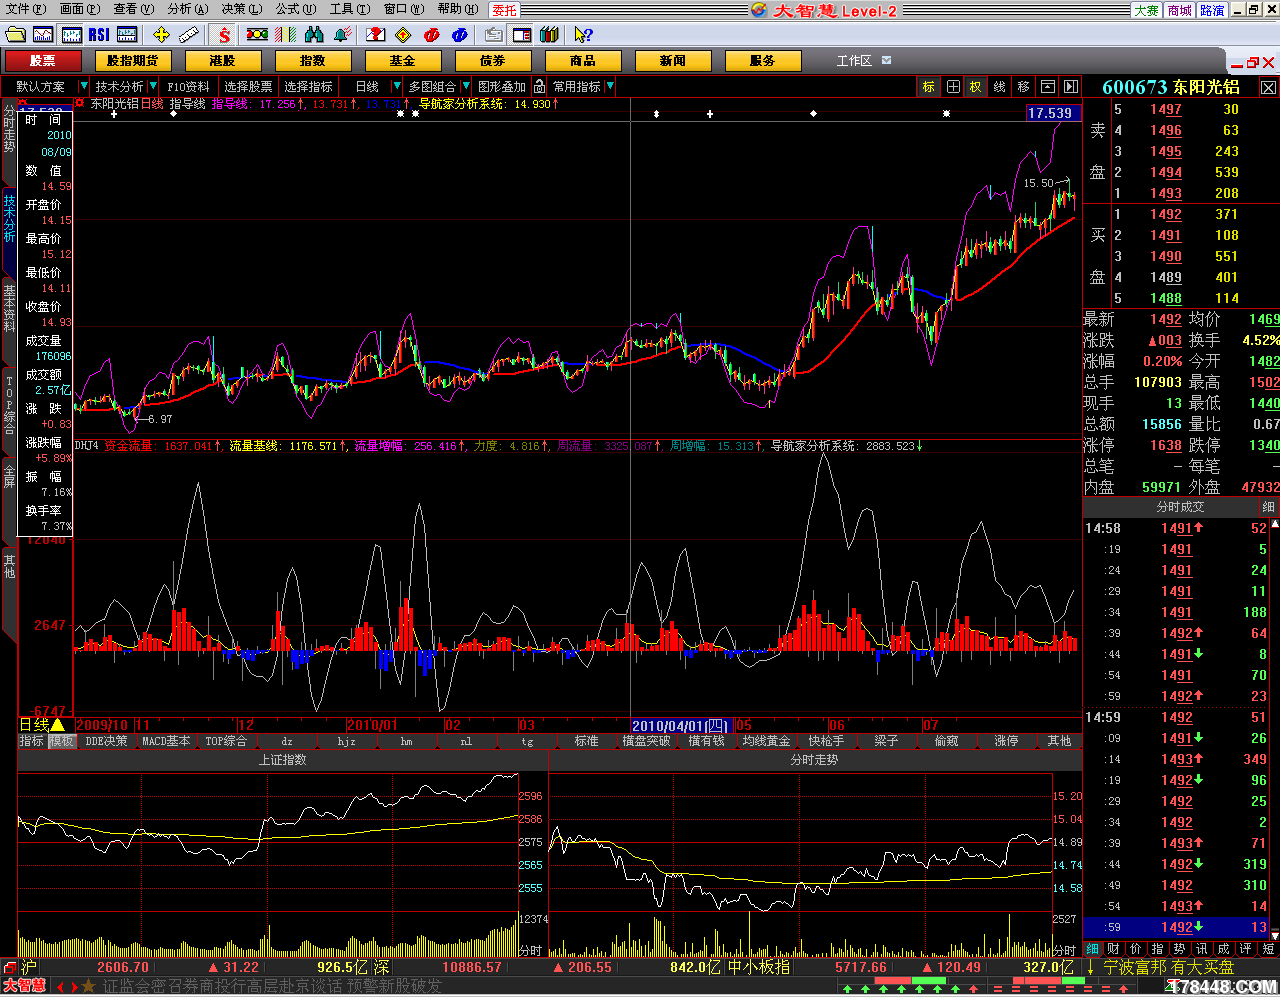
Task: Click the grid plus layout icon
Action: [953, 87]
